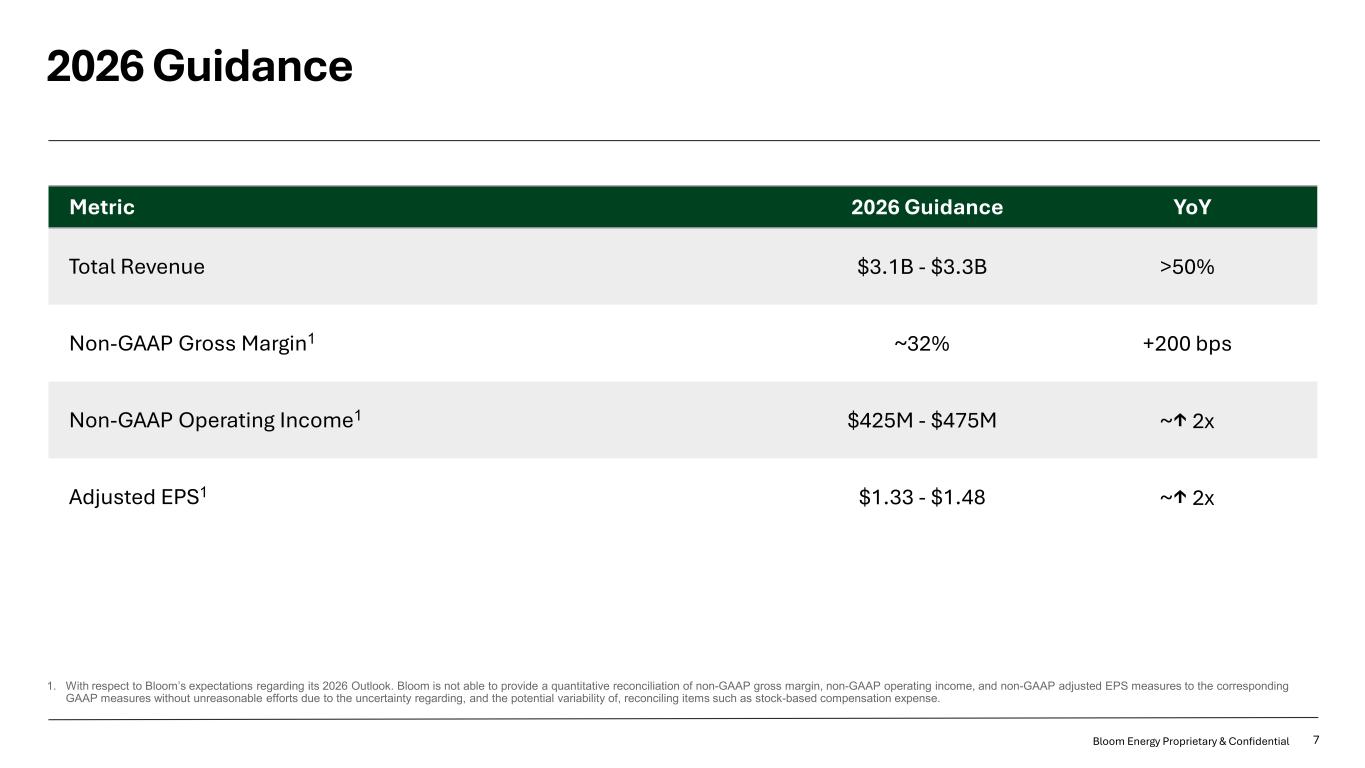
Task: Click the "Adjusted EPS" row label
Action: [133, 496]
